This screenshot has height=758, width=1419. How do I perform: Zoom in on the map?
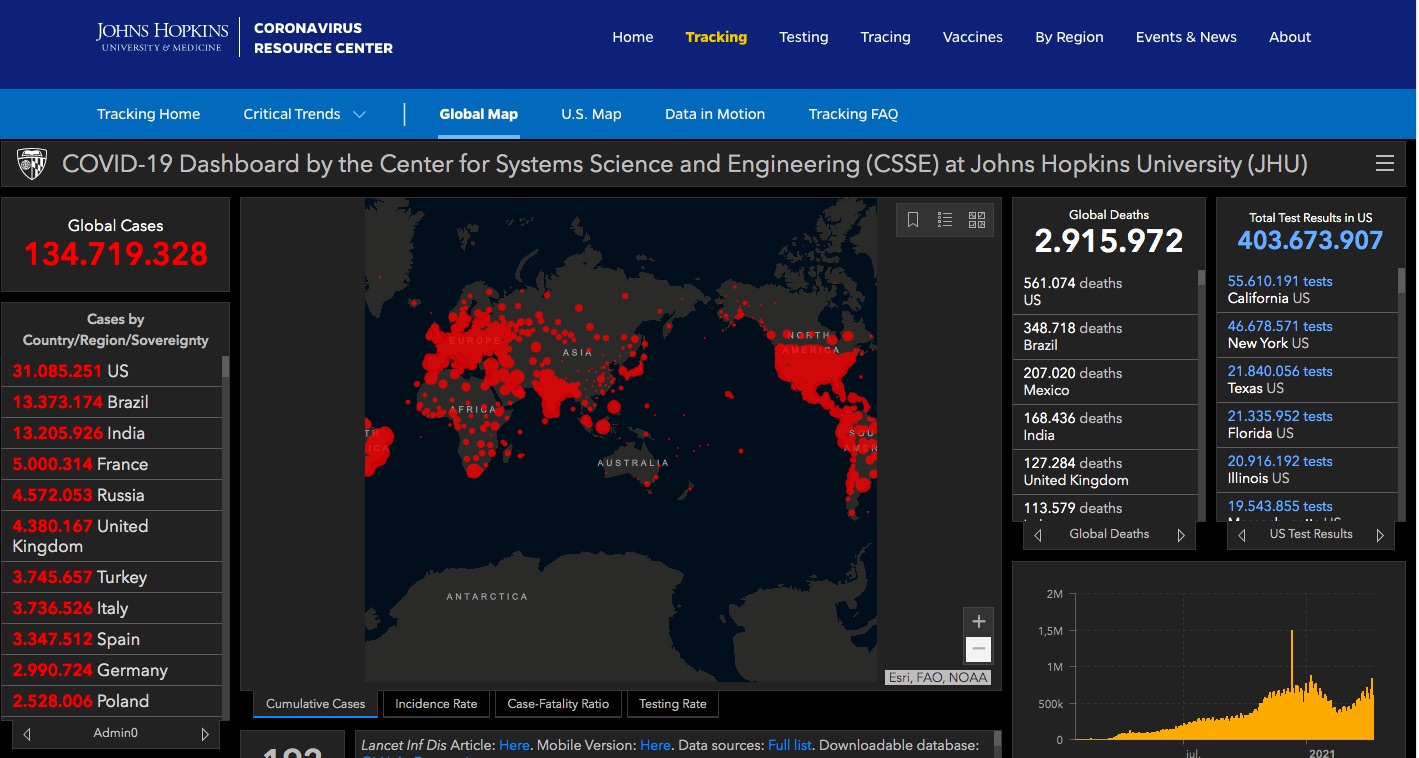978,621
